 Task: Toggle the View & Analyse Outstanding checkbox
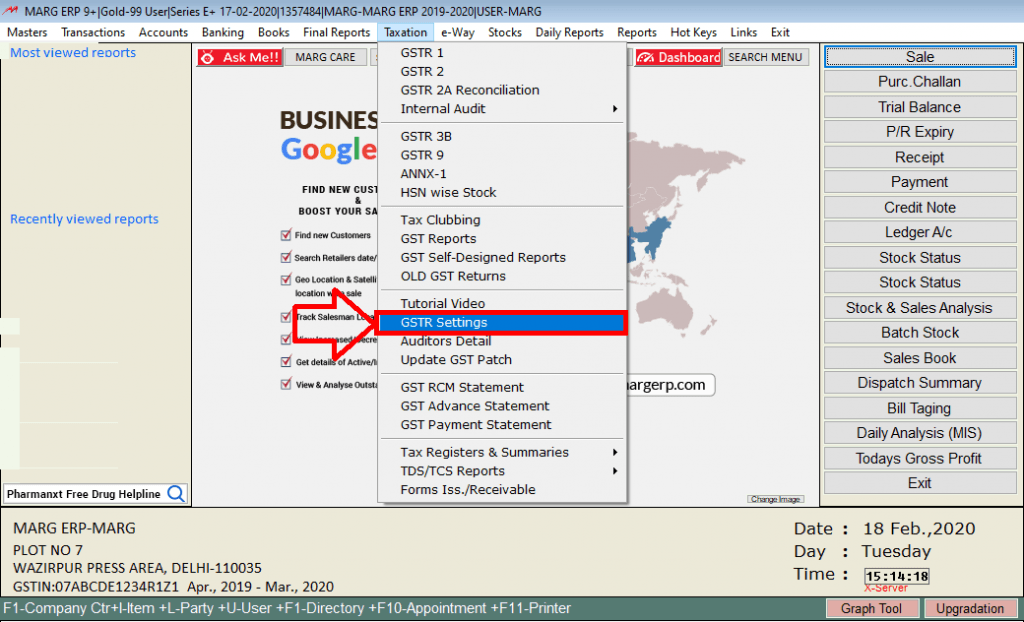pos(285,384)
